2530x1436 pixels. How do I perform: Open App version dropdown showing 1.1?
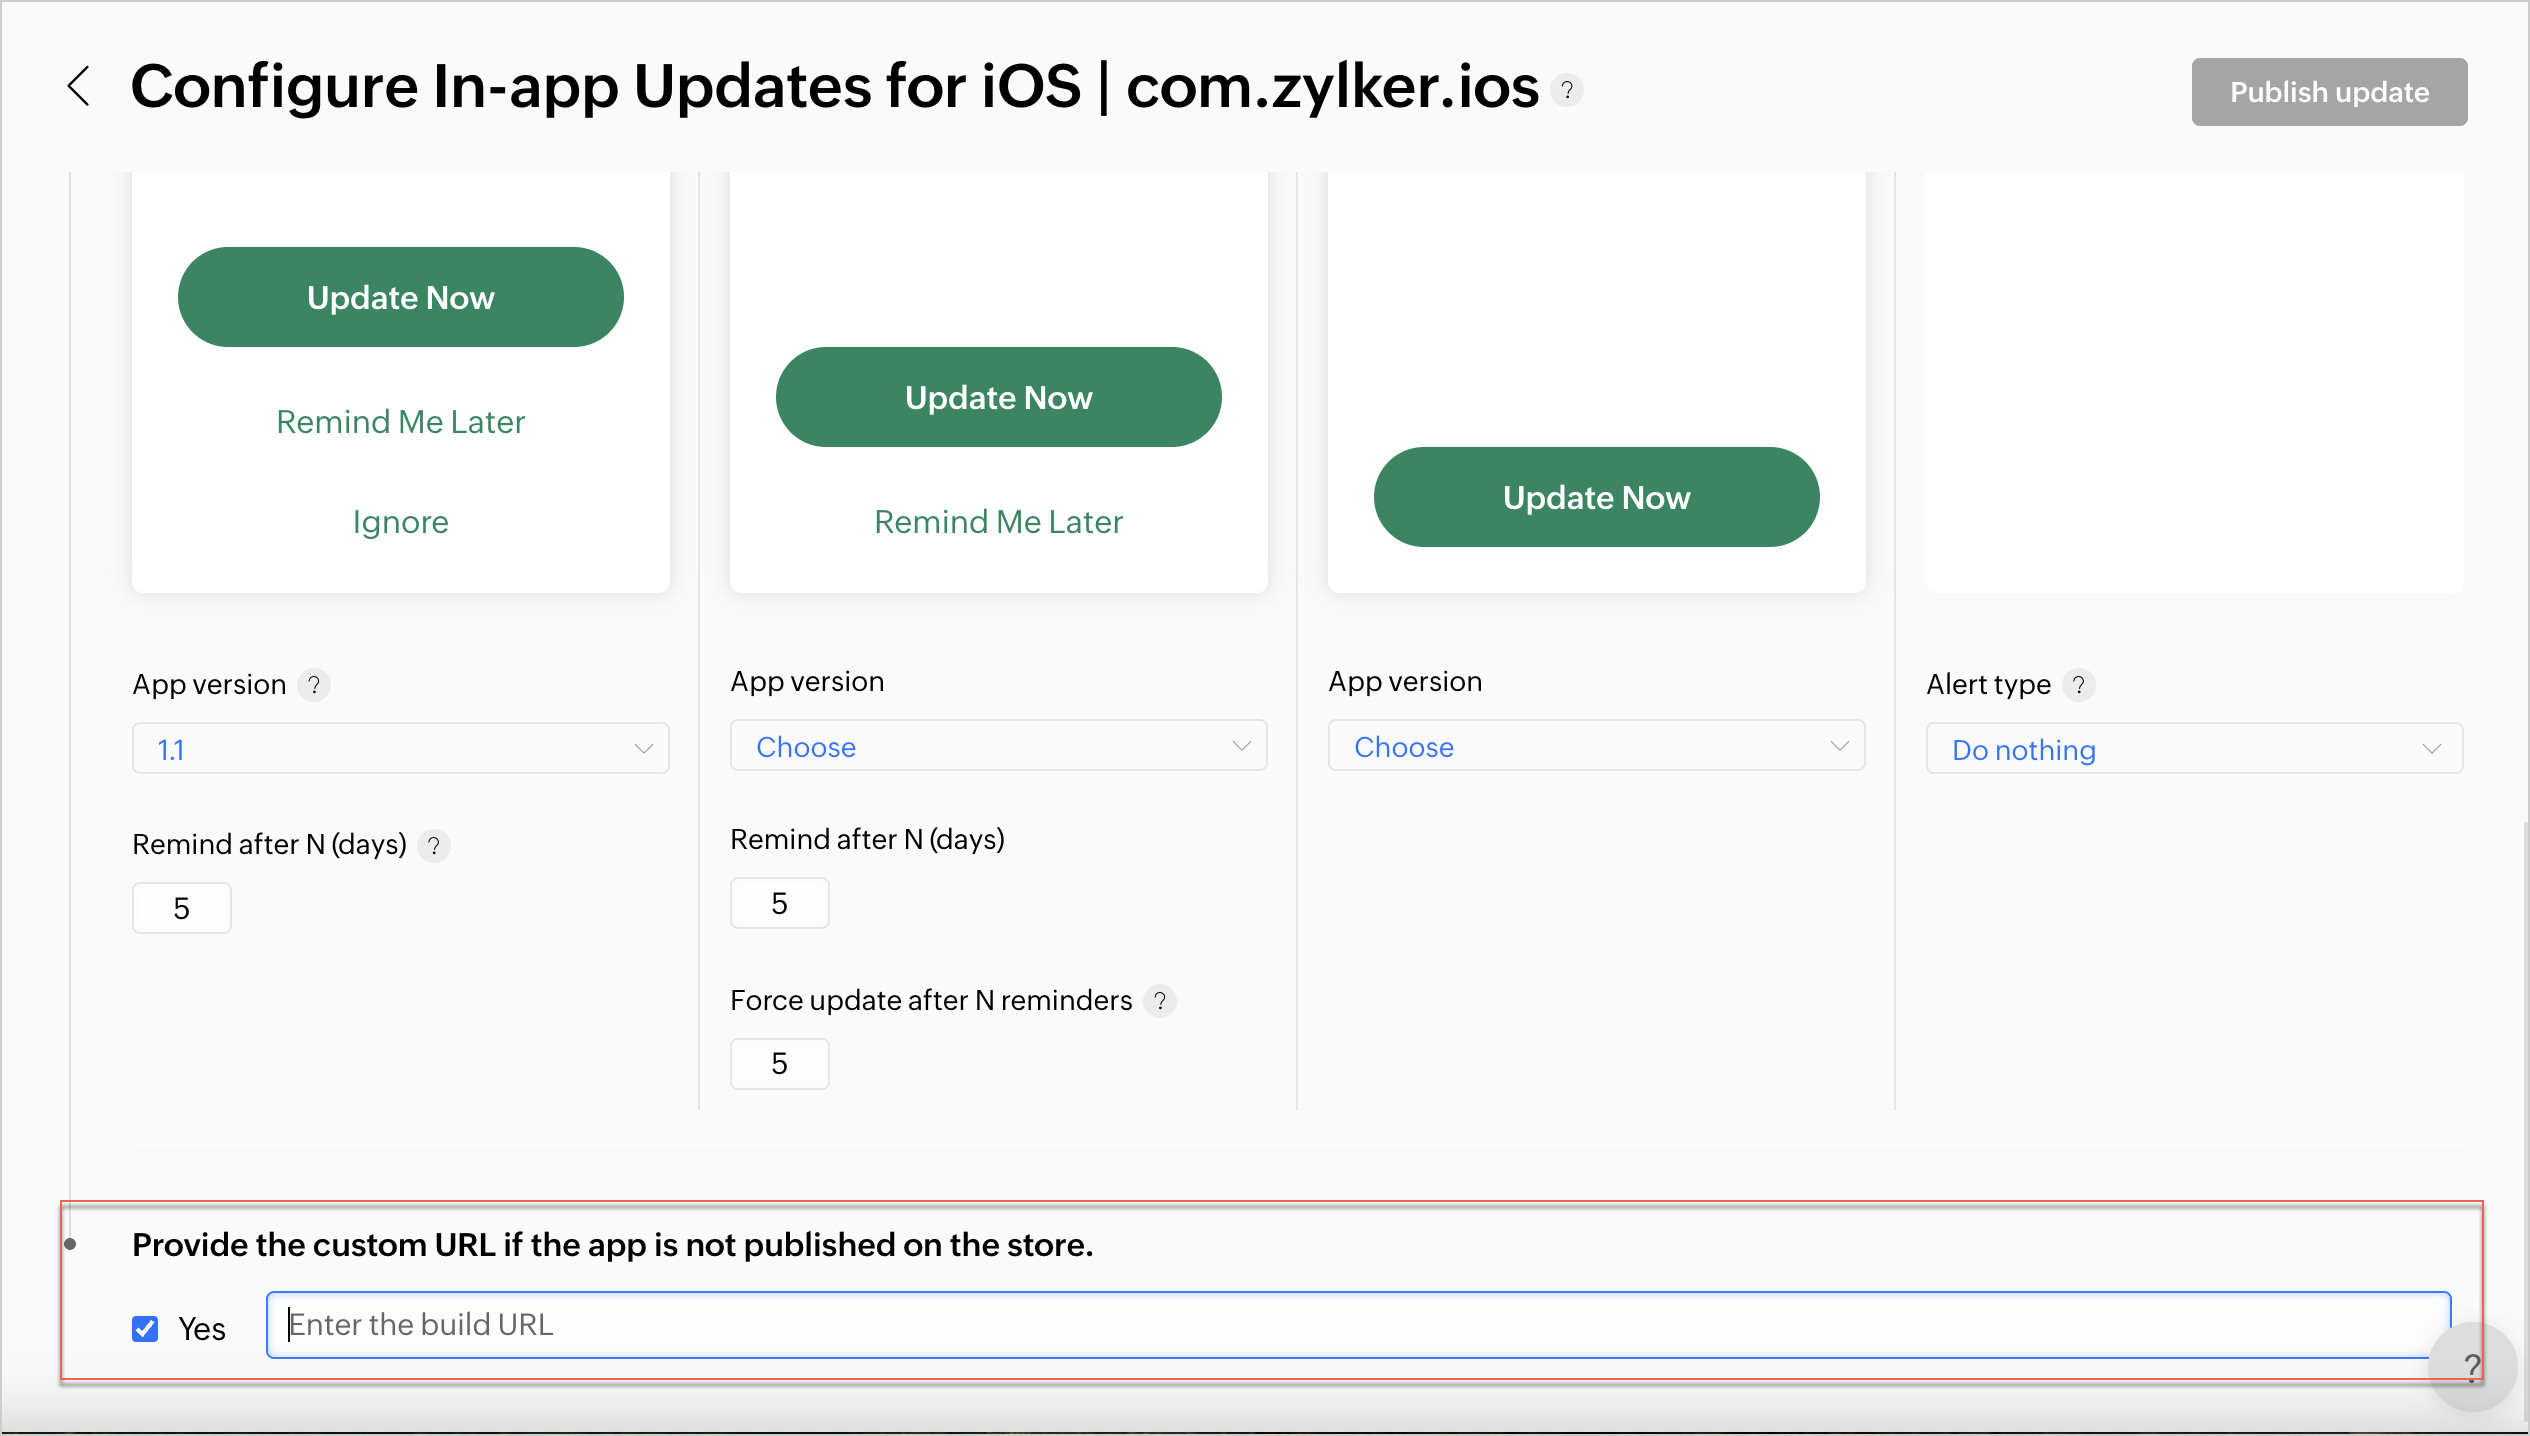(x=400, y=749)
